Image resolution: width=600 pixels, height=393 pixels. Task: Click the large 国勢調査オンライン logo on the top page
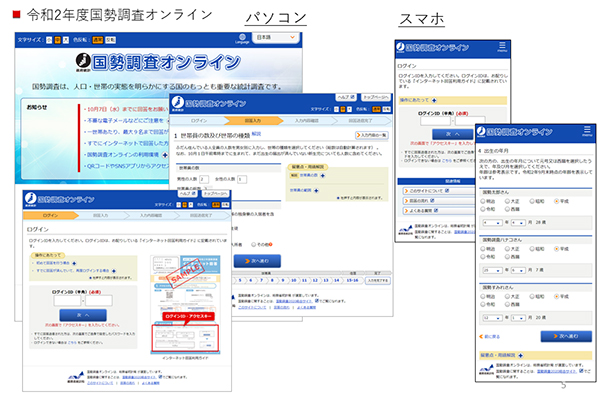pos(158,62)
